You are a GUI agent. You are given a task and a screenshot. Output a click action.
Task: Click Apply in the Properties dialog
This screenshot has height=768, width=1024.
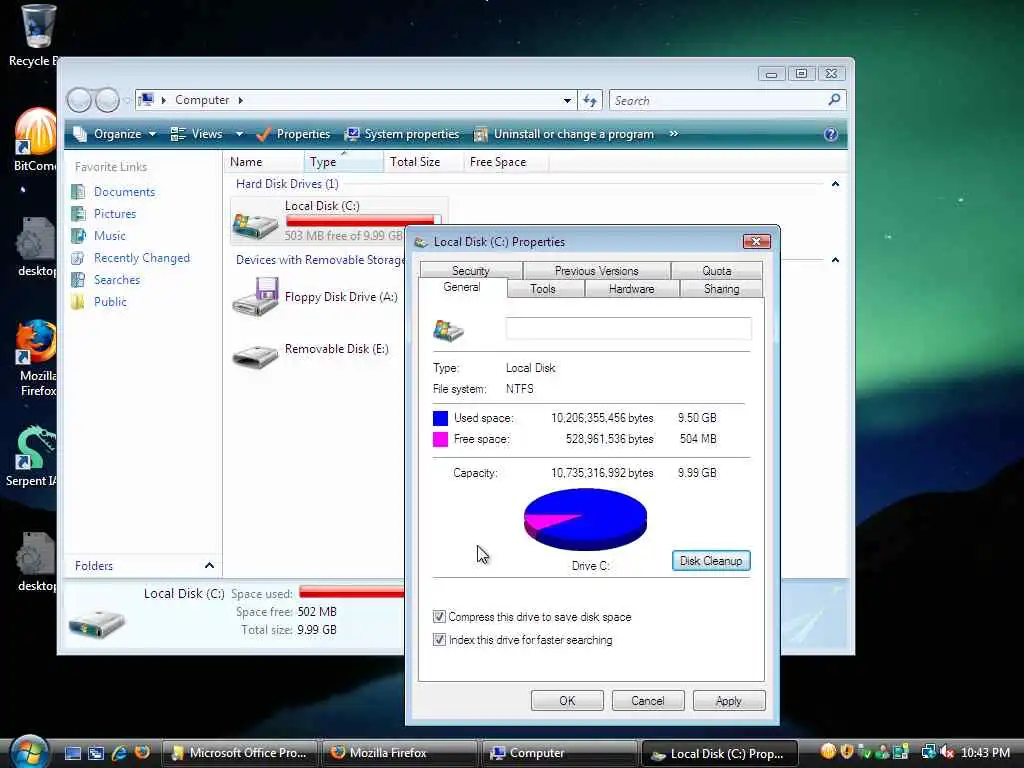[x=729, y=701]
